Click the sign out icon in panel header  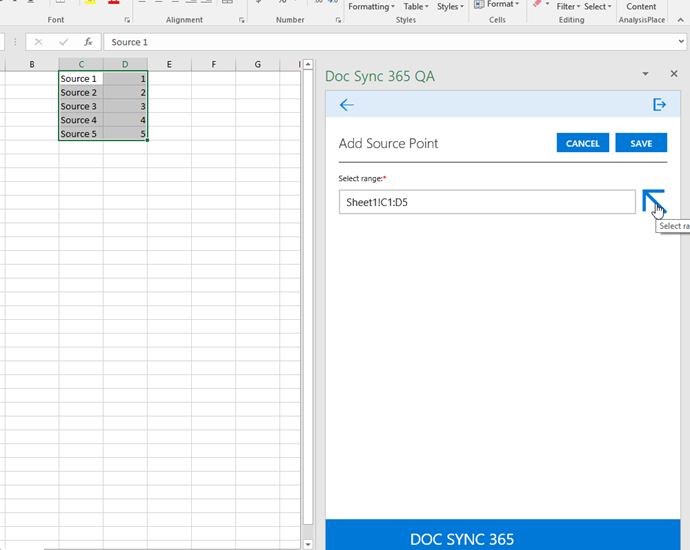[x=659, y=105]
